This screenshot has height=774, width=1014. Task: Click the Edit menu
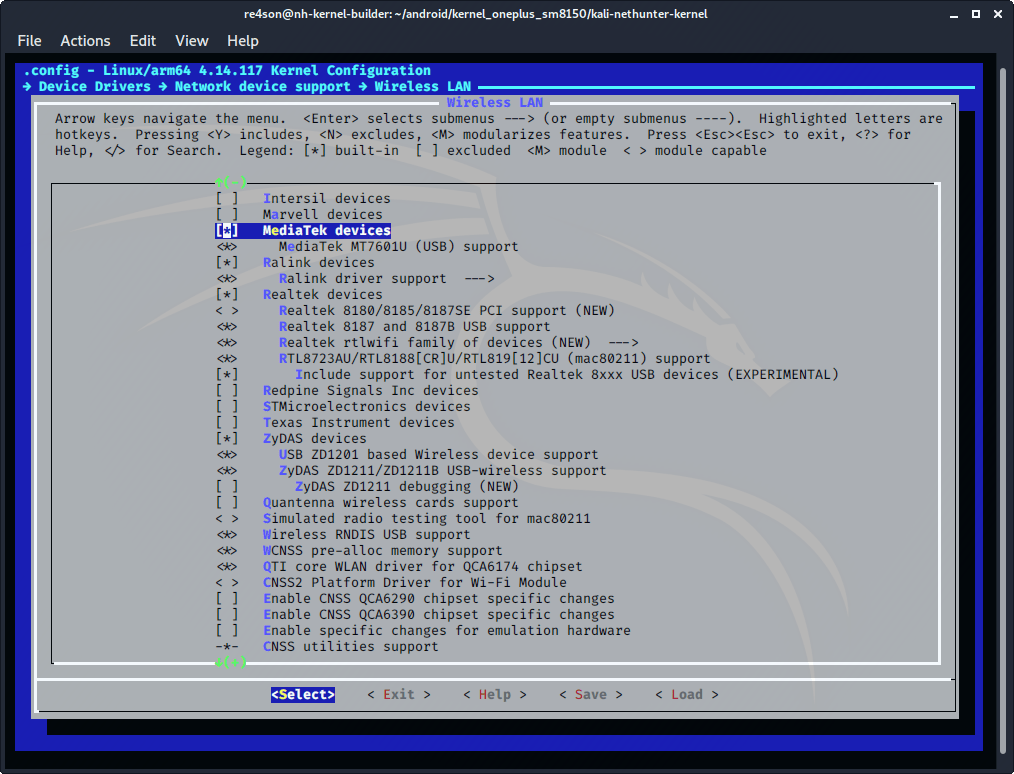(x=143, y=41)
